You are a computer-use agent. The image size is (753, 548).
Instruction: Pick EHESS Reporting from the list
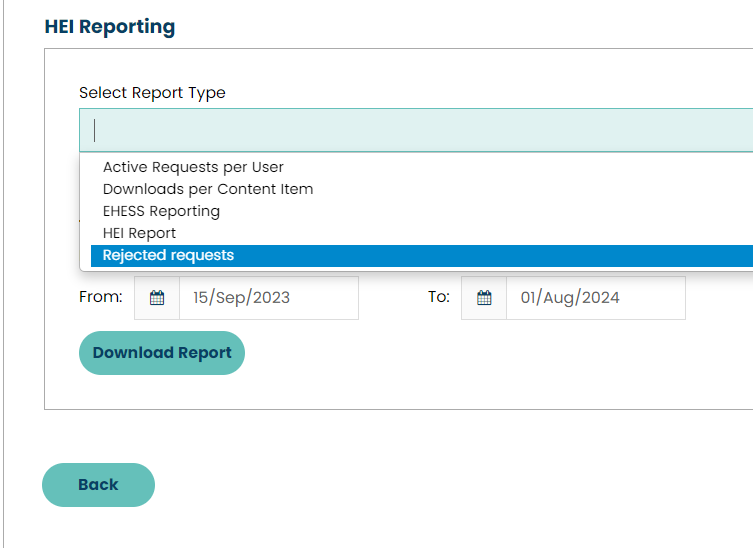(161, 211)
